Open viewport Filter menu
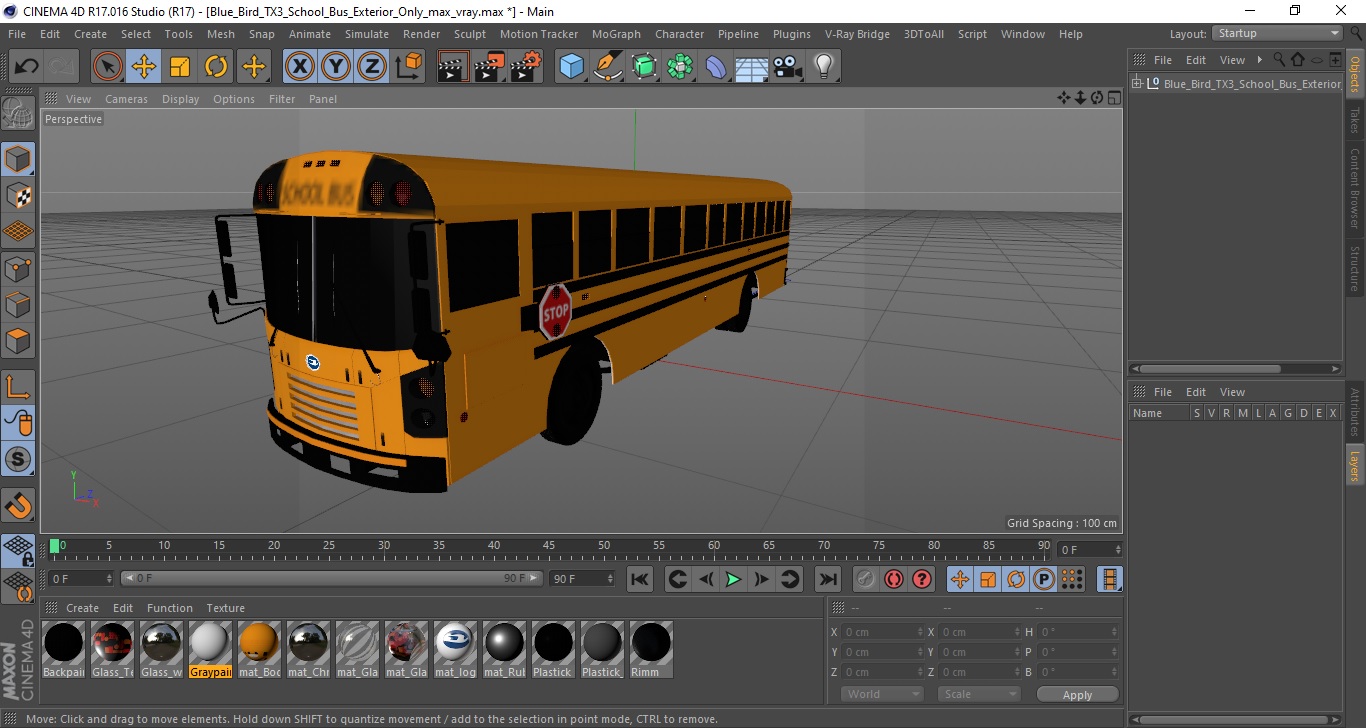This screenshot has width=1366, height=728. [x=282, y=99]
